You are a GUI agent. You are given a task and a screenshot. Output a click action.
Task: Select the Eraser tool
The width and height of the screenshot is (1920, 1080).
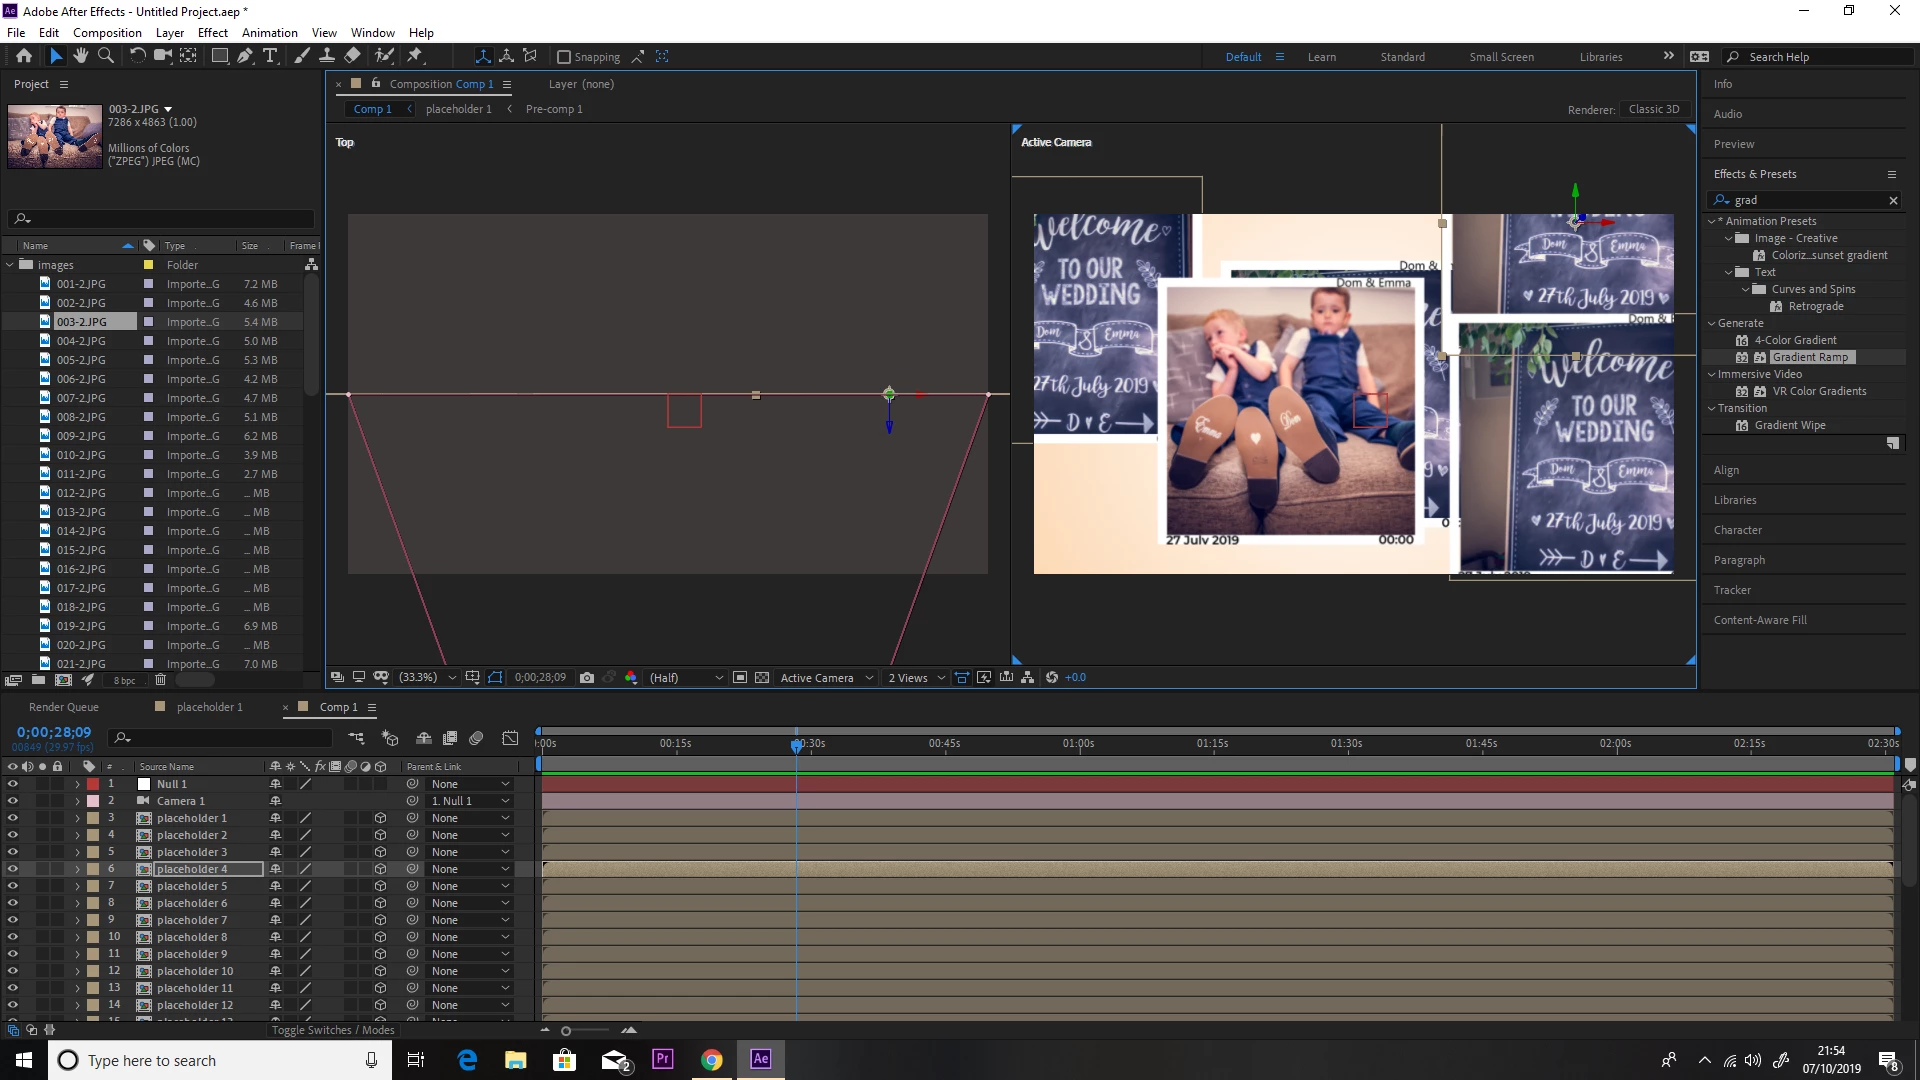click(352, 56)
